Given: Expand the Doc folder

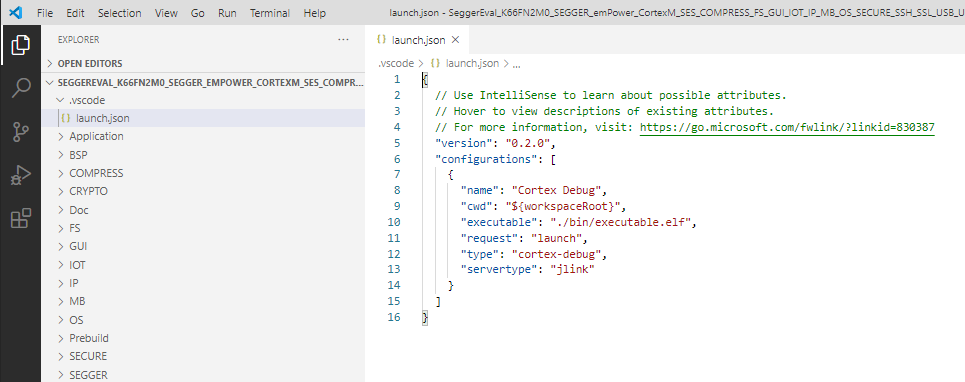Looking at the screenshot, I should pyautogui.click(x=203, y=210).
